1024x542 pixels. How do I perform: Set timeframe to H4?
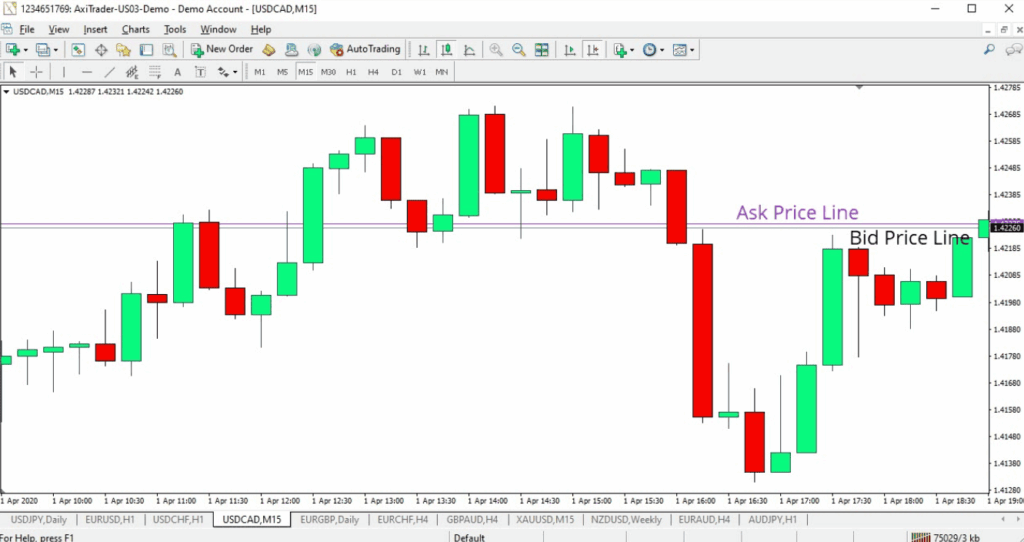pos(373,72)
